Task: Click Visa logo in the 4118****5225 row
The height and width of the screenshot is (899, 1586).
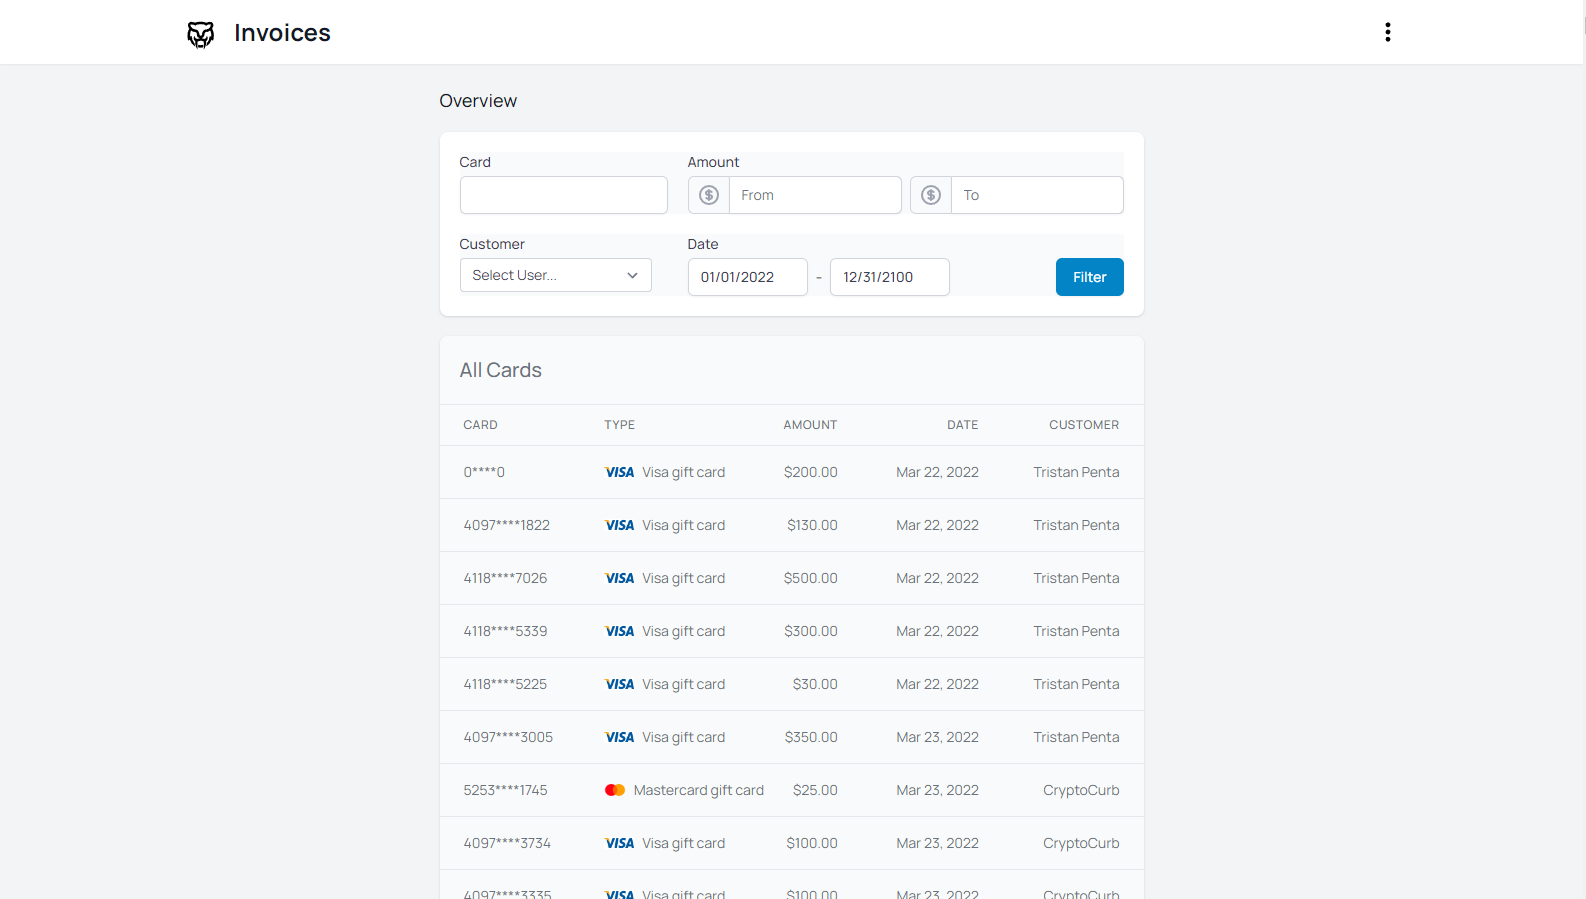Action: tap(620, 684)
